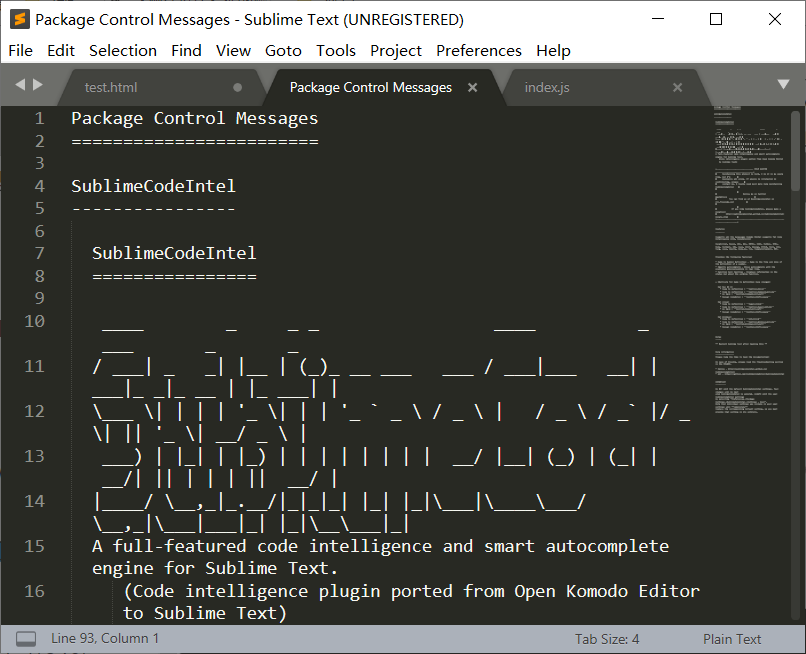Toggle the side bar panel switcher icon

point(26,639)
